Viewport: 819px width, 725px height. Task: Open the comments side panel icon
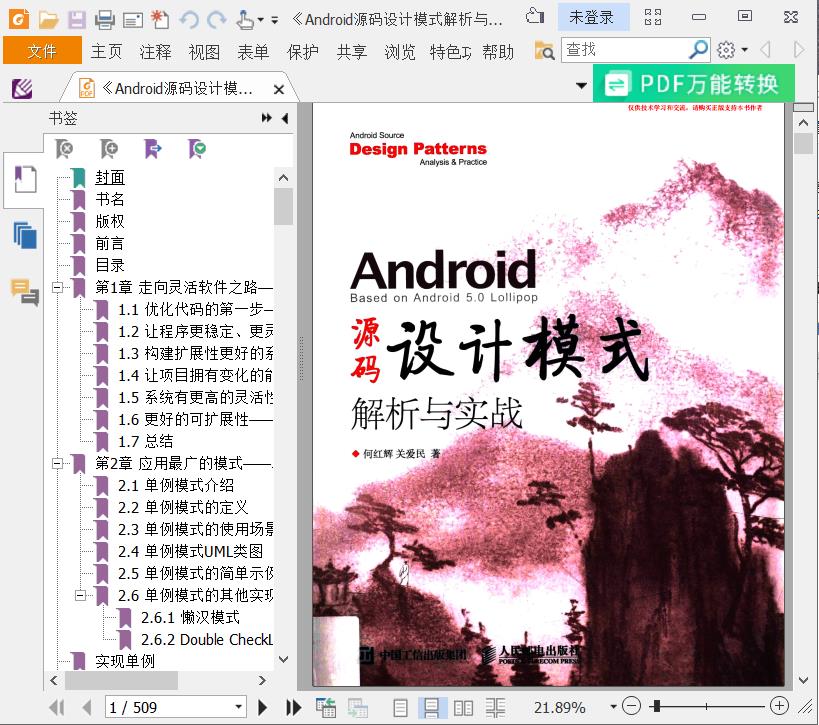pyautogui.click(x=25, y=292)
